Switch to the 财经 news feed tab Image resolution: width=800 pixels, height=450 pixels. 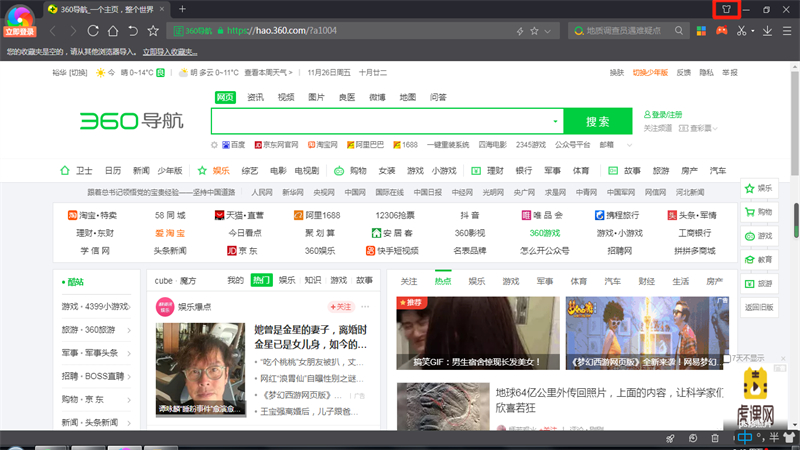[646, 281]
